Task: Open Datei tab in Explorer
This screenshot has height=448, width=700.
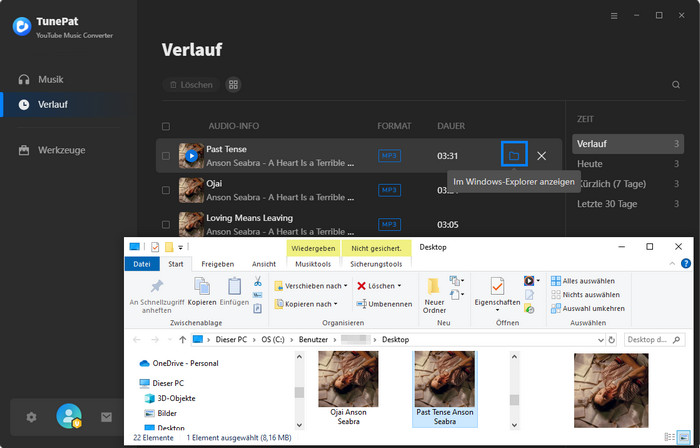Action: (x=142, y=264)
